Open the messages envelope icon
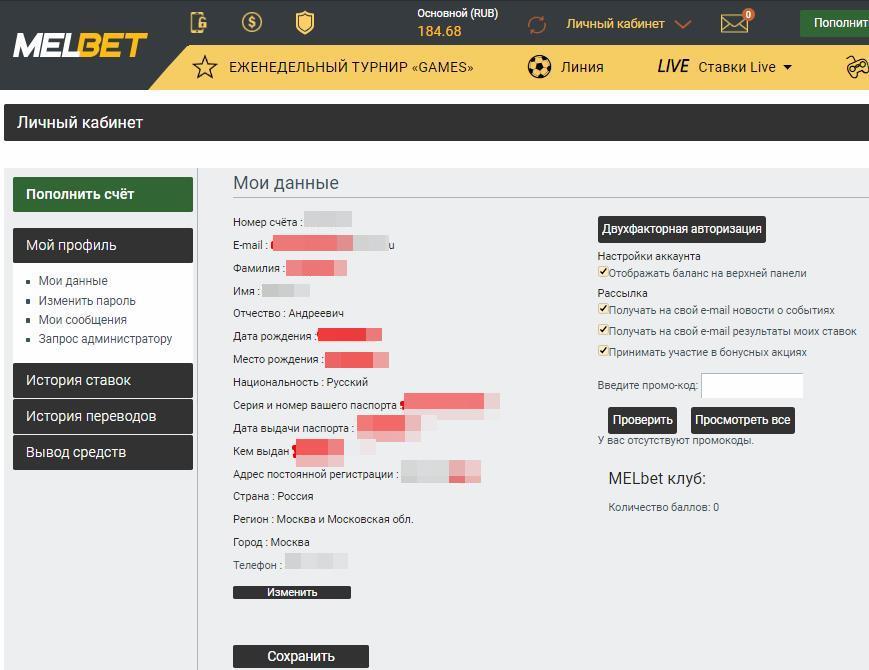The width and height of the screenshot is (869, 670). pos(734,23)
